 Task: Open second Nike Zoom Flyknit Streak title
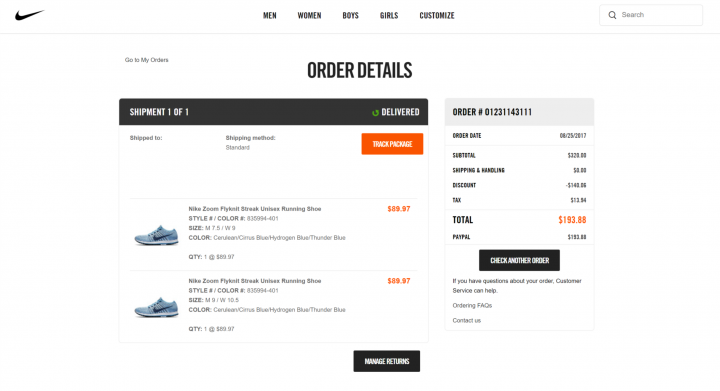tap(255, 281)
